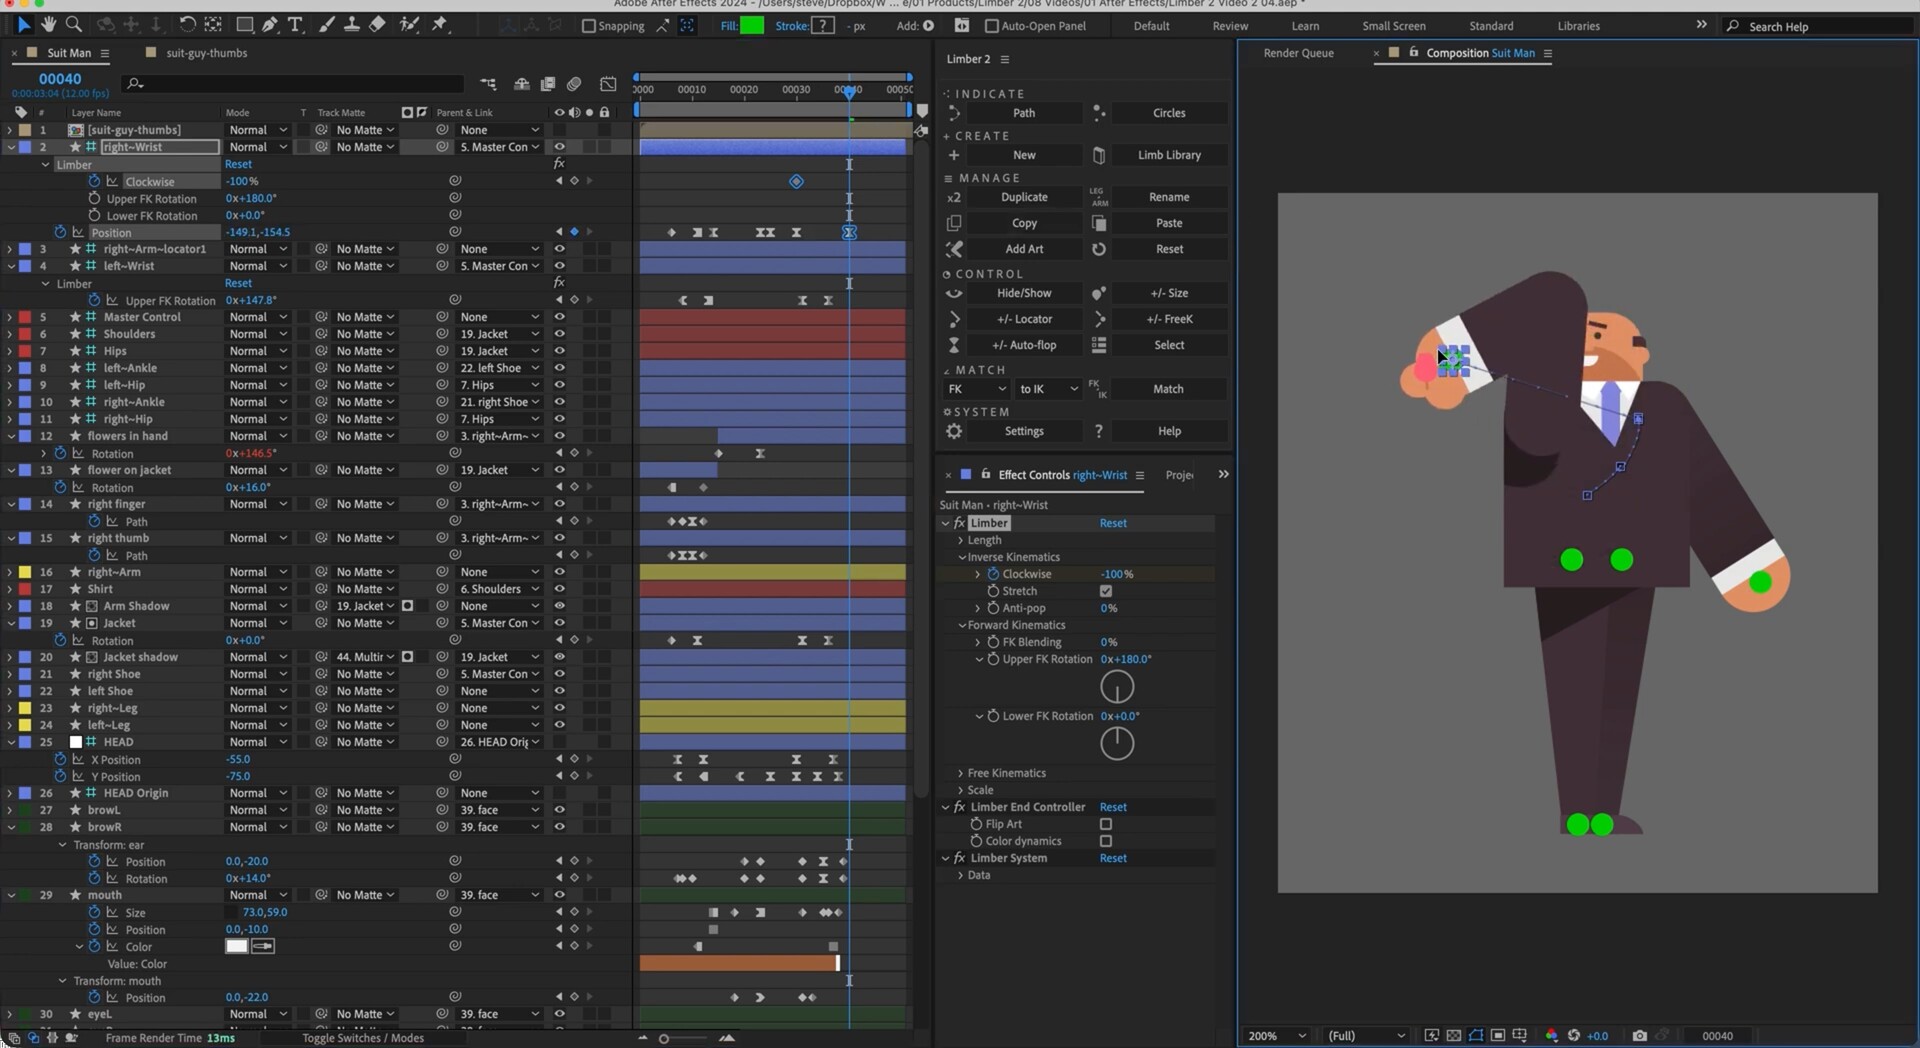Image resolution: width=1920 pixels, height=1048 pixels.
Task: Hide the Master Control layer
Action: pos(559,317)
